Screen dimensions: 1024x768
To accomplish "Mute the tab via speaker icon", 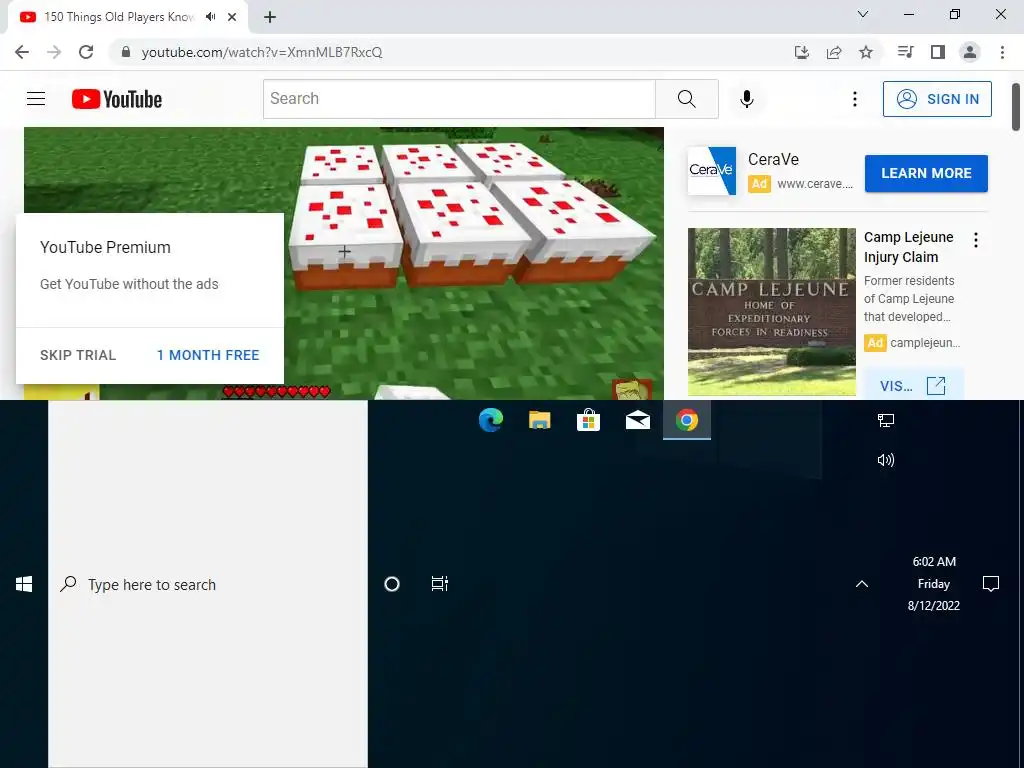I will coord(210,17).
